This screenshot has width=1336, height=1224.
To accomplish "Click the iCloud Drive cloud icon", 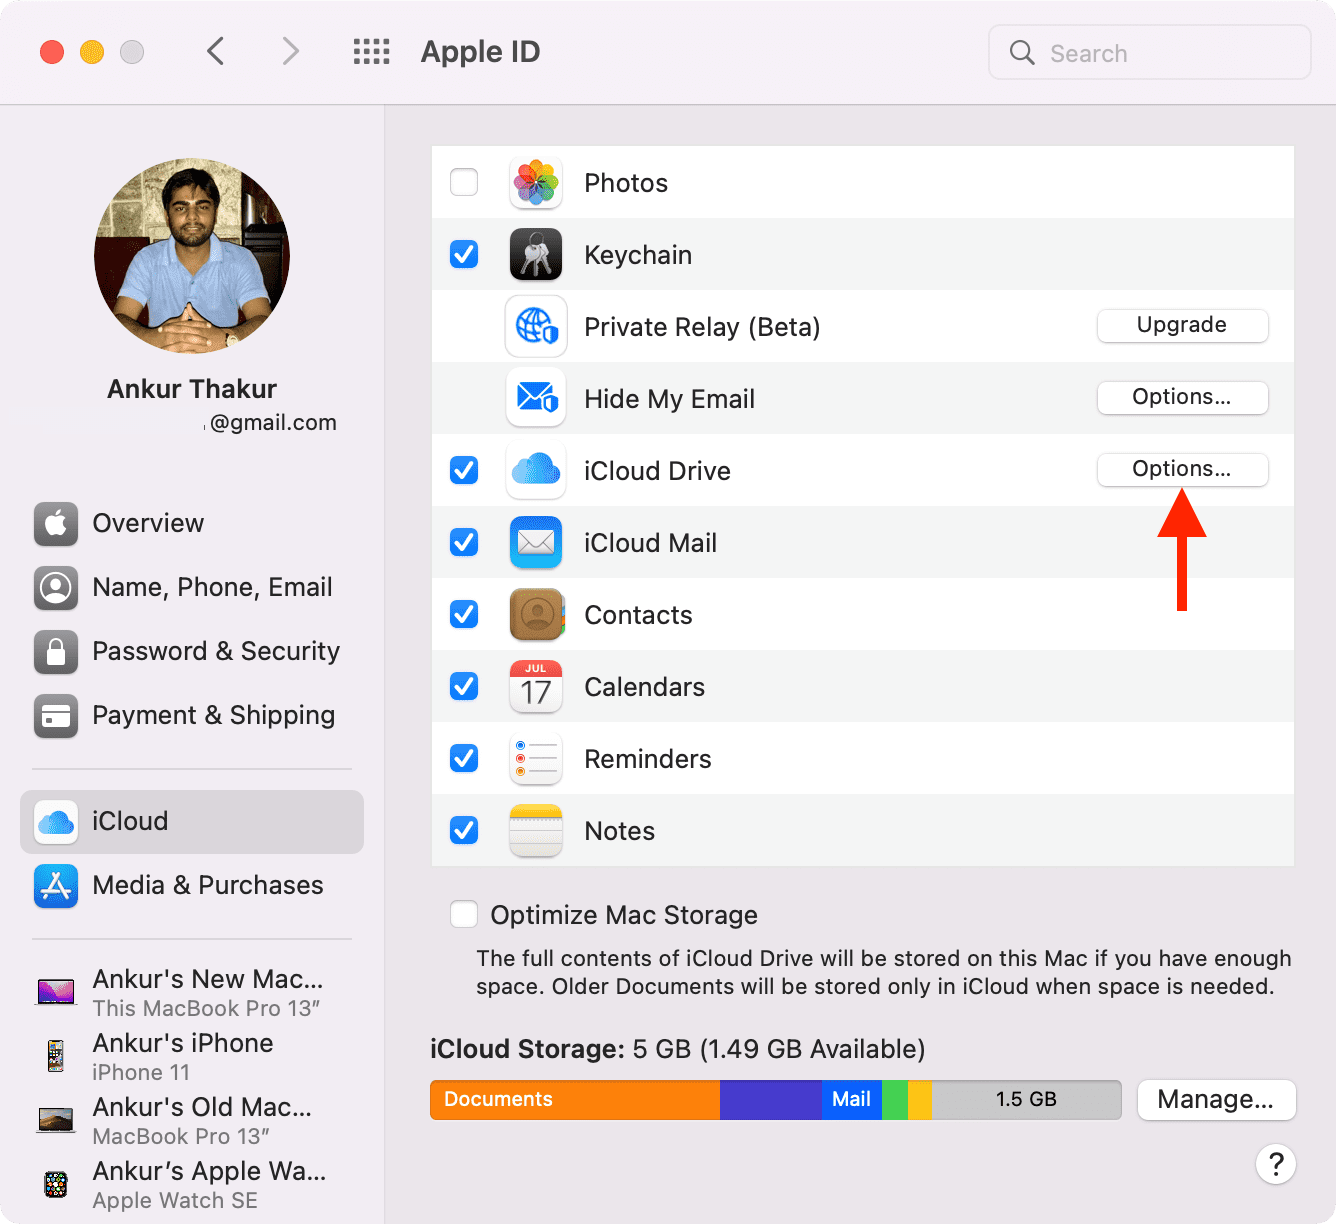I will pyautogui.click(x=536, y=471).
